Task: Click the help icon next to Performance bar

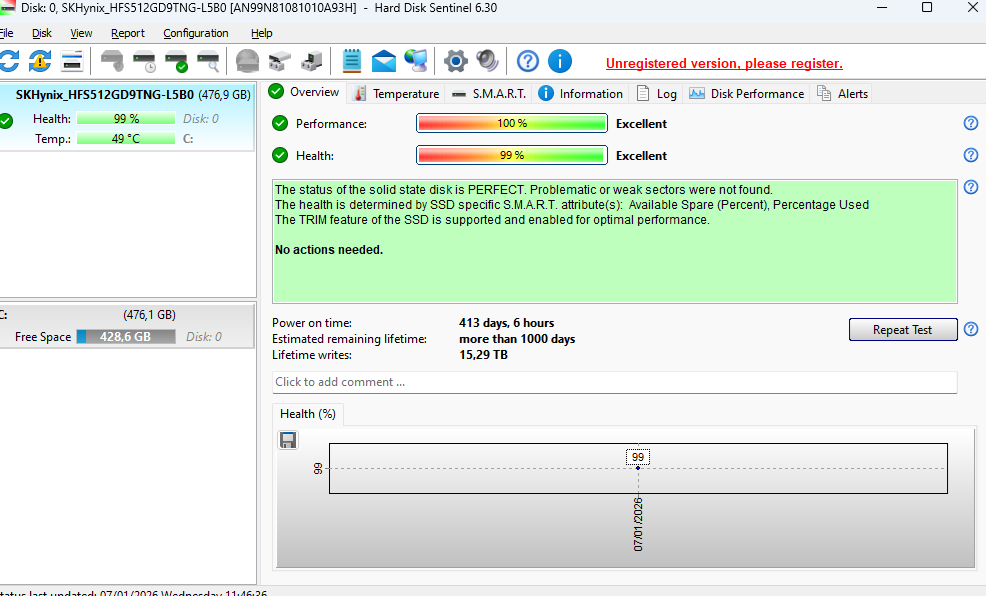Action: click(970, 124)
